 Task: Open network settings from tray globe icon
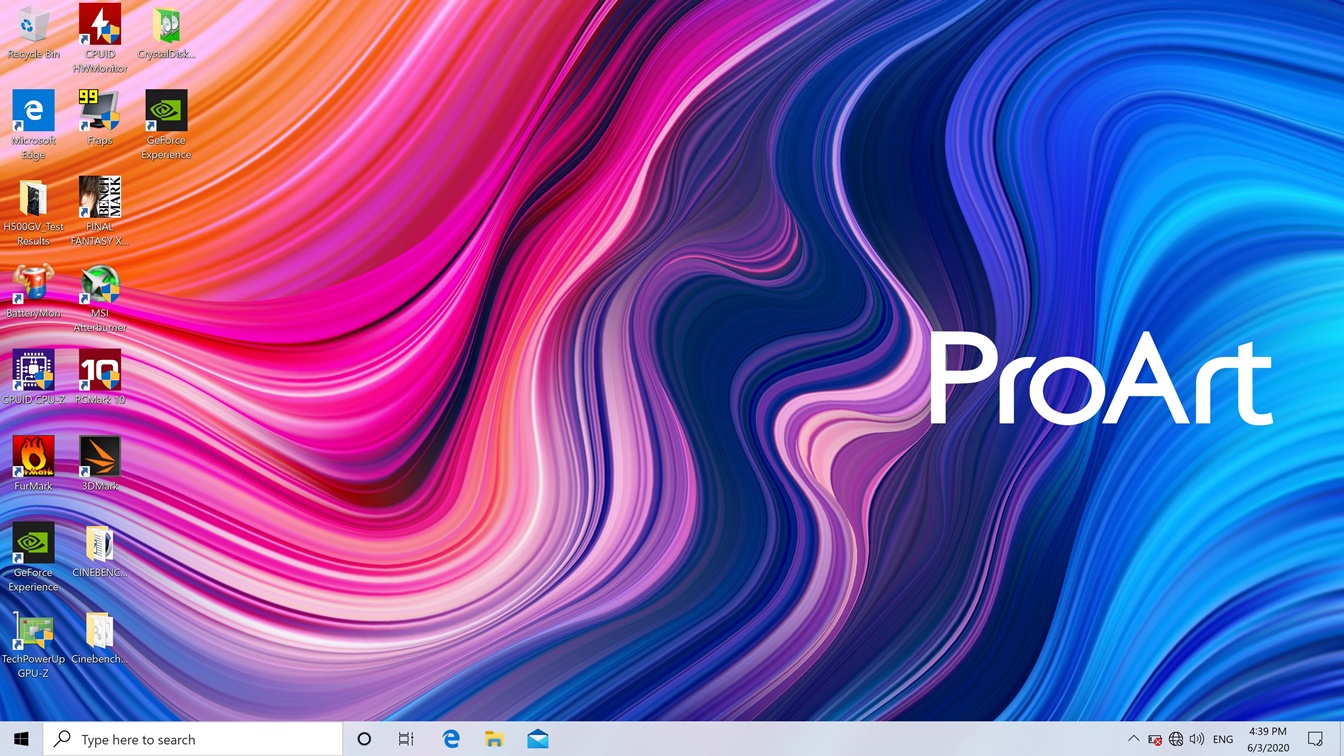(1176, 739)
